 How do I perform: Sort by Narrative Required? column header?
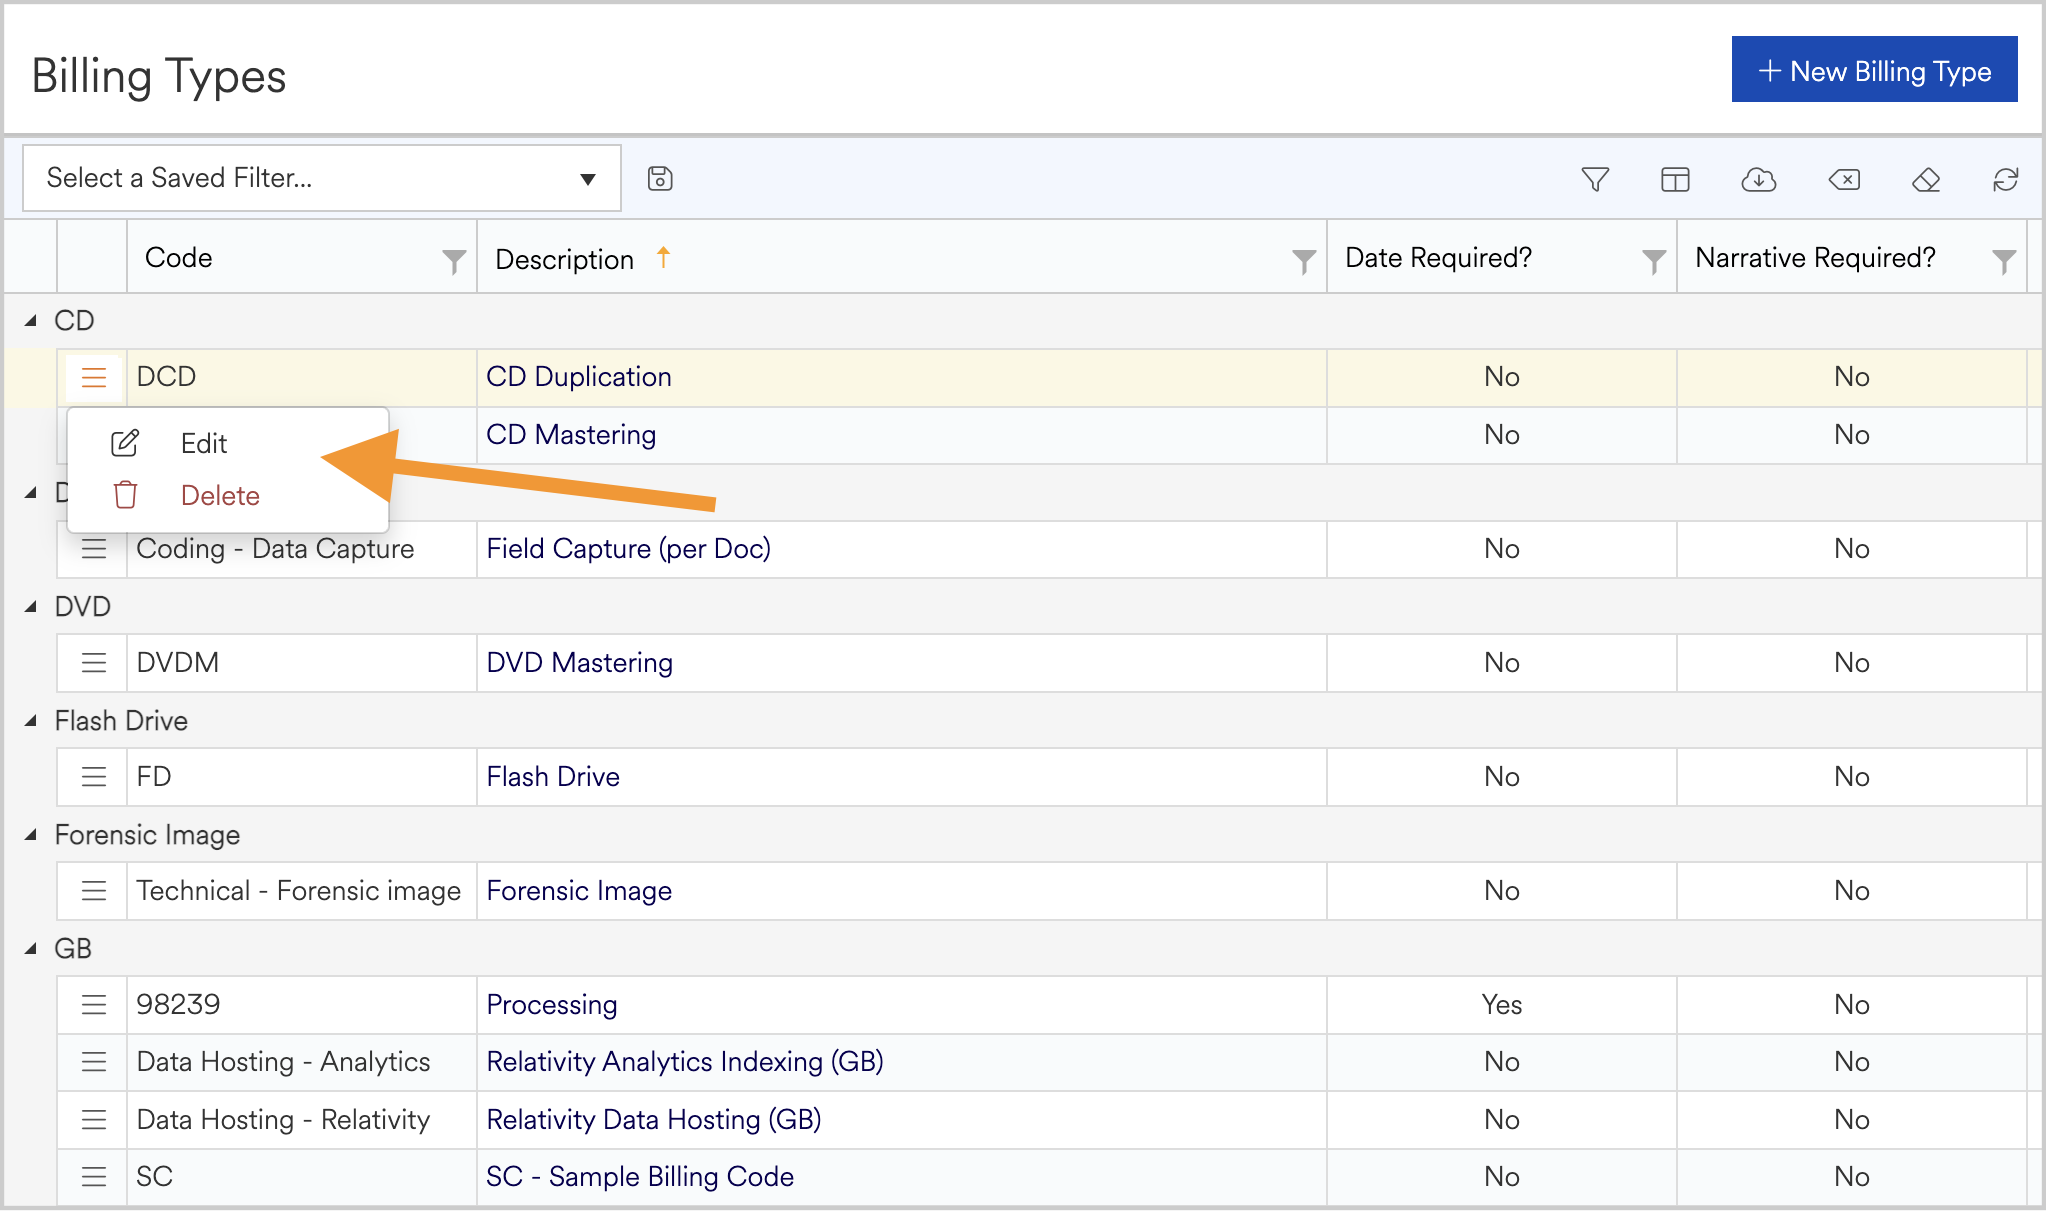coord(1815,258)
